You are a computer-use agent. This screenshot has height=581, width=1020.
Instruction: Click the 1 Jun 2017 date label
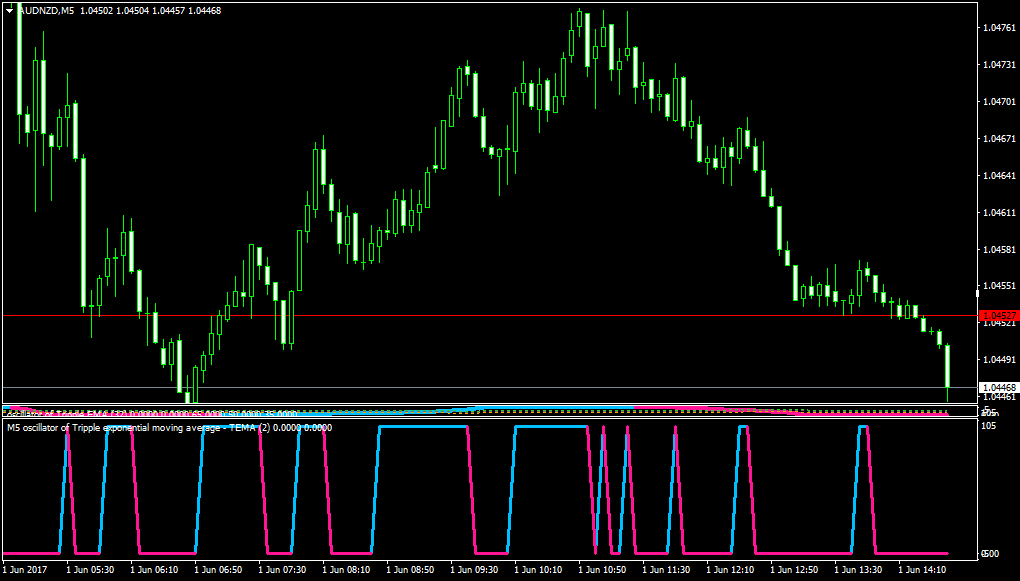click(25, 570)
